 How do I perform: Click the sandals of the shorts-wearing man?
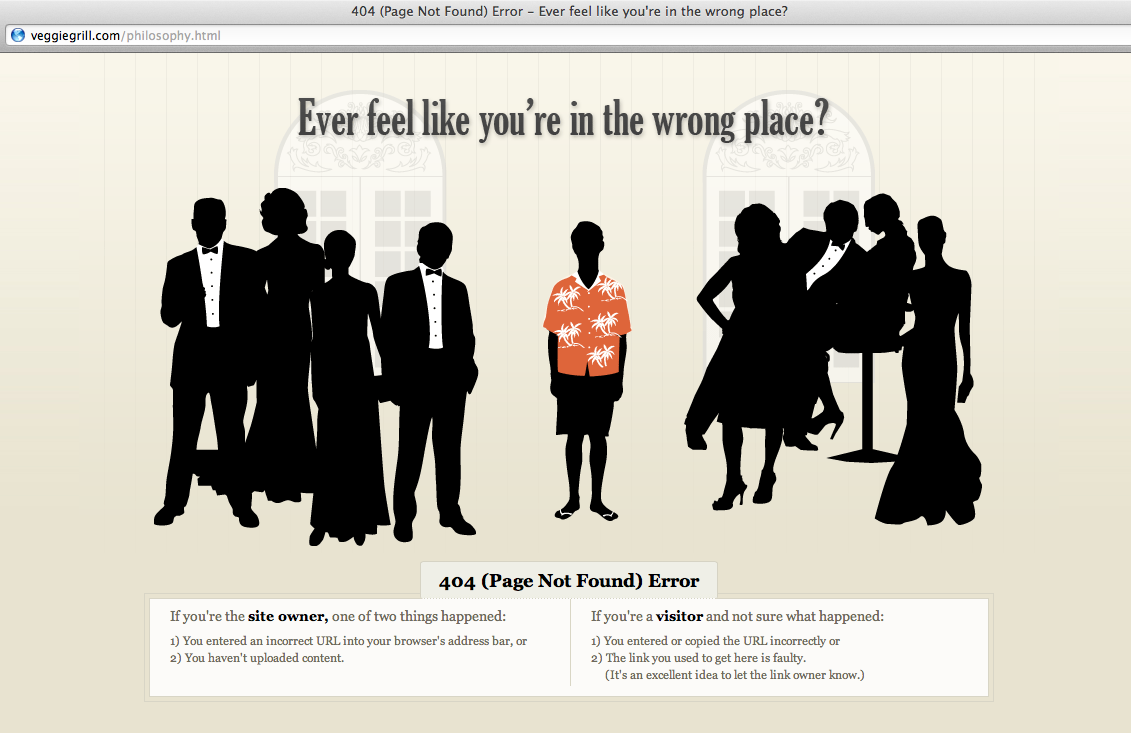click(586, 513)
